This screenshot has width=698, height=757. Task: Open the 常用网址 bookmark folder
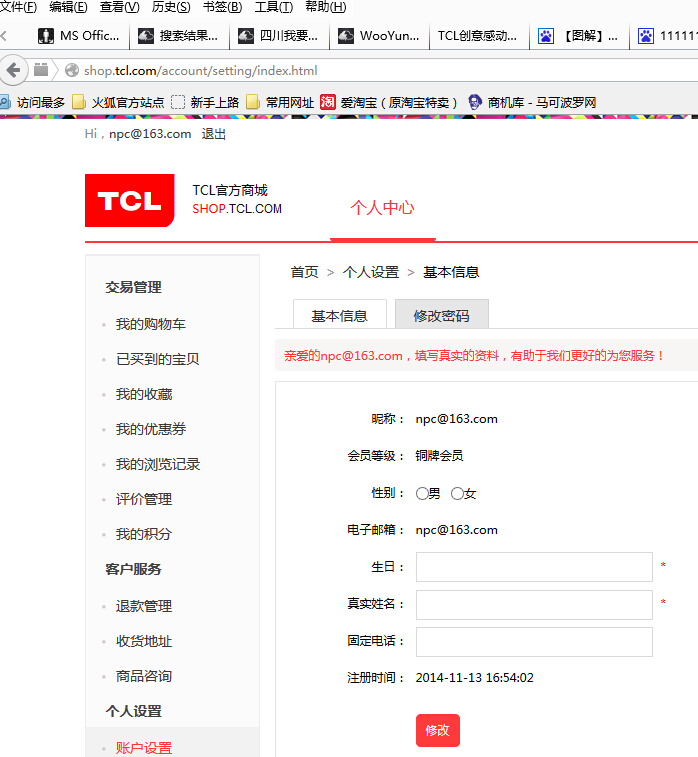(x=280, y=102)
